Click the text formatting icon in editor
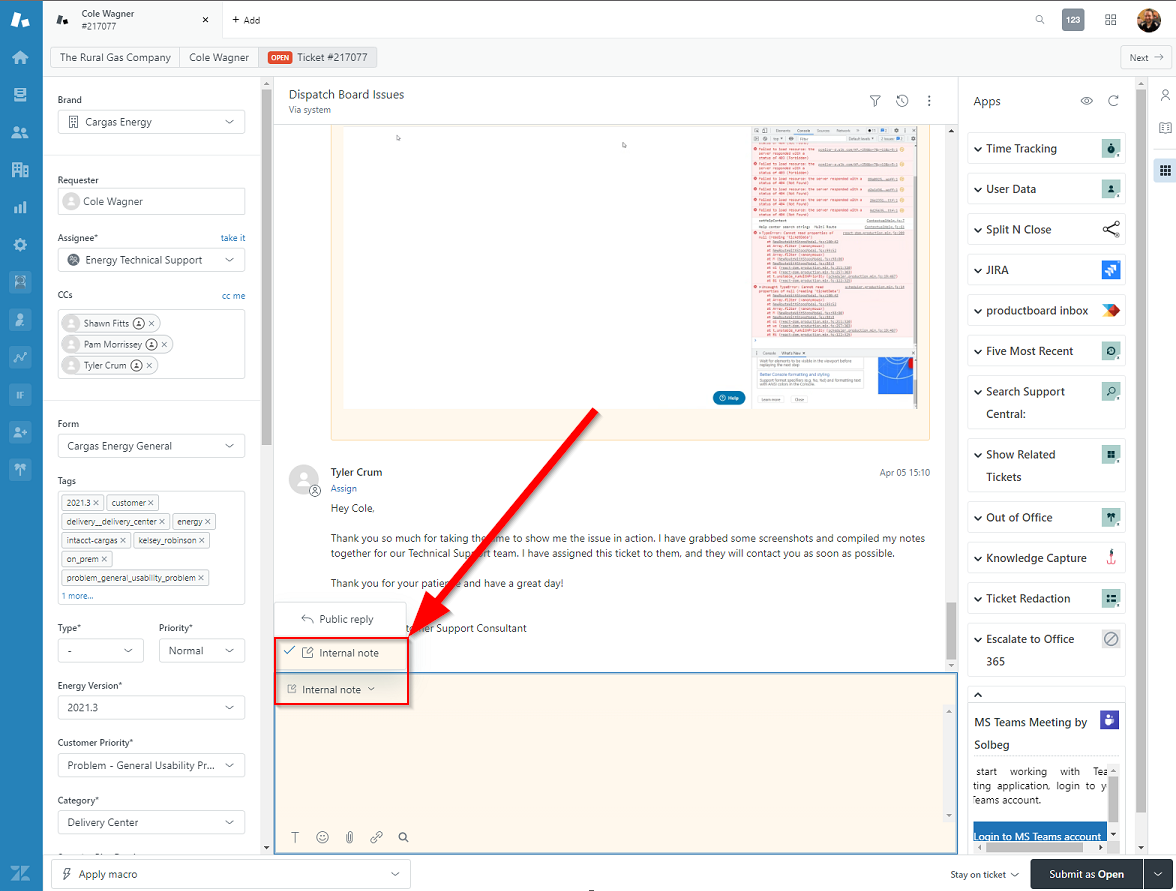The width and height of the screenshot is (1176, 891). [296, 837]
